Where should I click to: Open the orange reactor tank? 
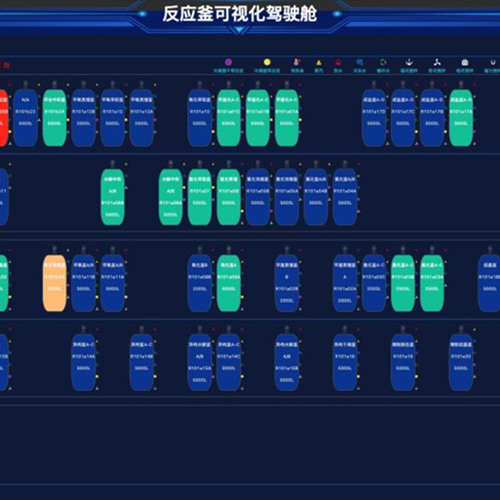click(54, 283)
